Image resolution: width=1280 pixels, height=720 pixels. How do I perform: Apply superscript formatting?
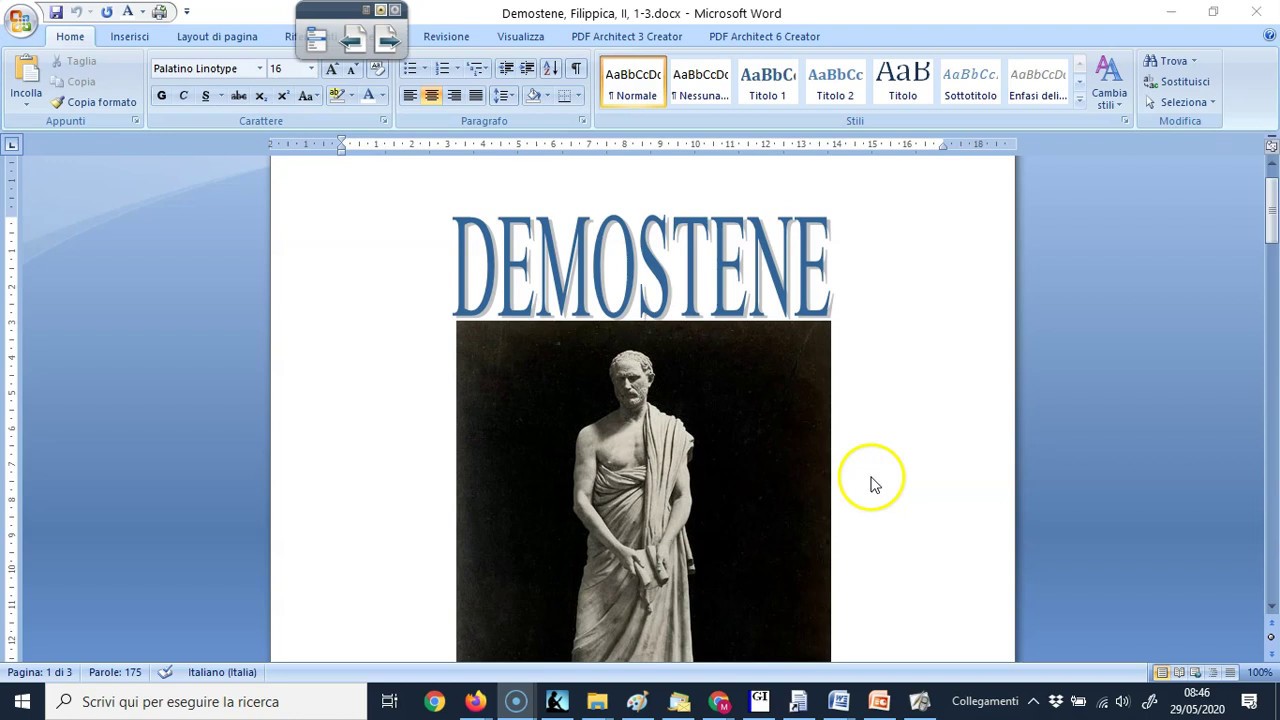[283, 96]
